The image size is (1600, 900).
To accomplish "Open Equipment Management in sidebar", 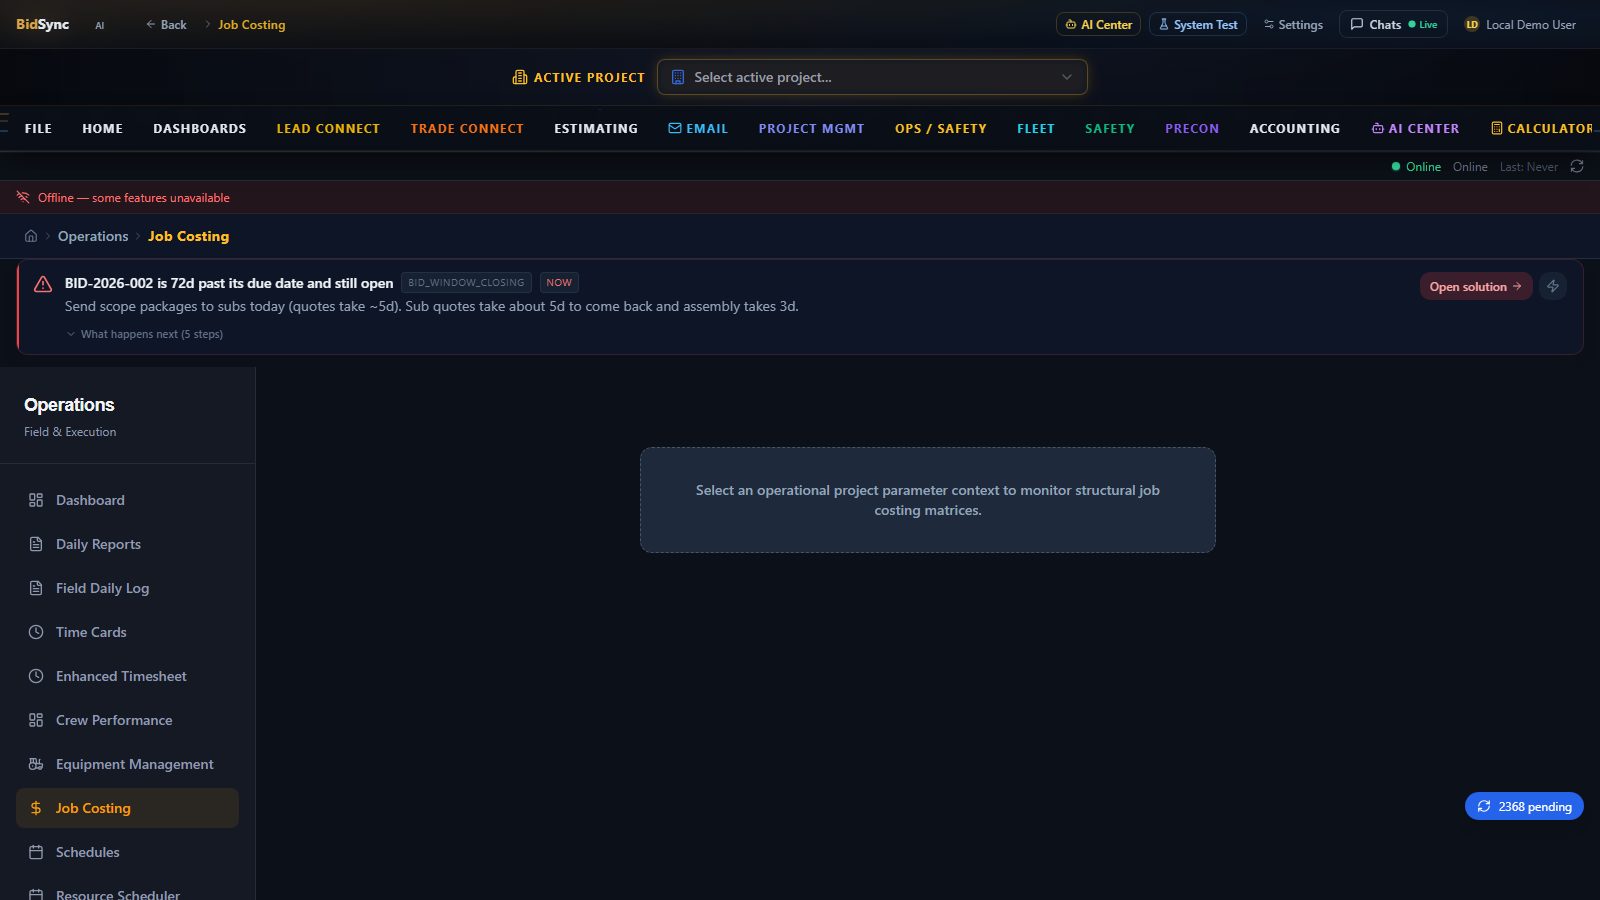I will (x=127, y=764).
